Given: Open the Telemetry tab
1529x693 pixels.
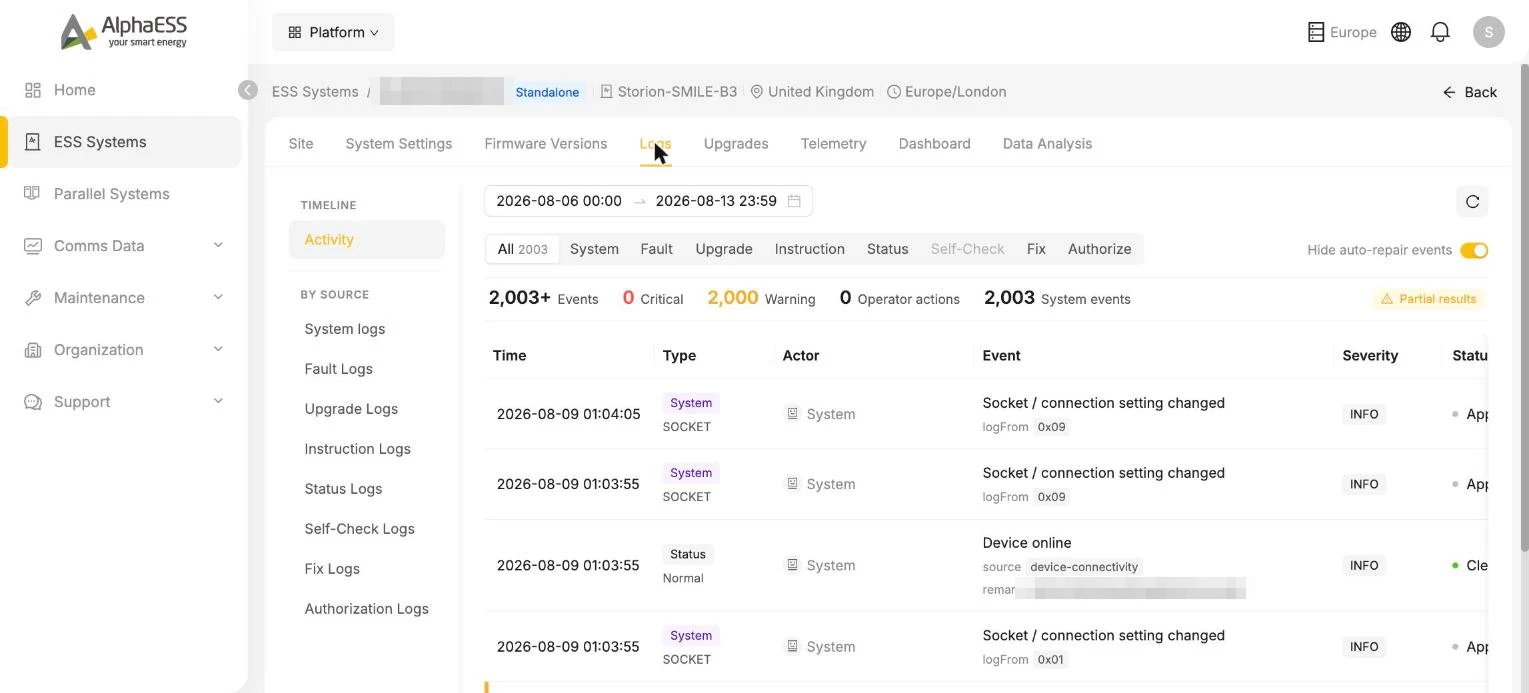Looking at the screenshot, I should click(833, 144).
